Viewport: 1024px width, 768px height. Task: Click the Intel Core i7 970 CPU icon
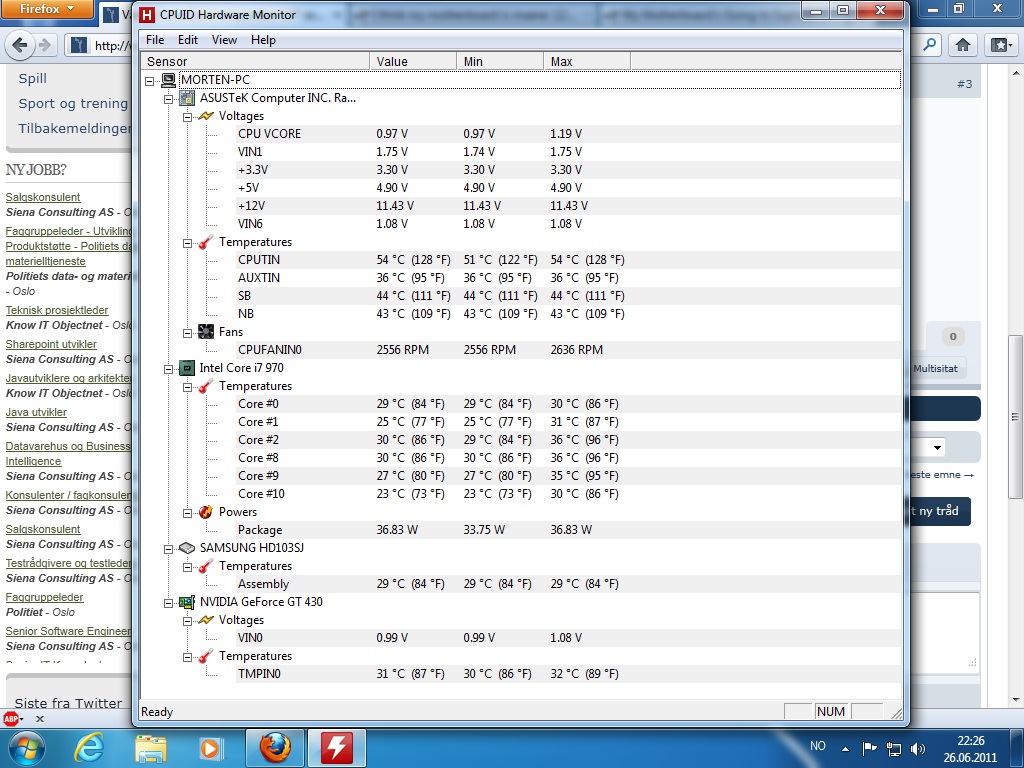[187, 368]
